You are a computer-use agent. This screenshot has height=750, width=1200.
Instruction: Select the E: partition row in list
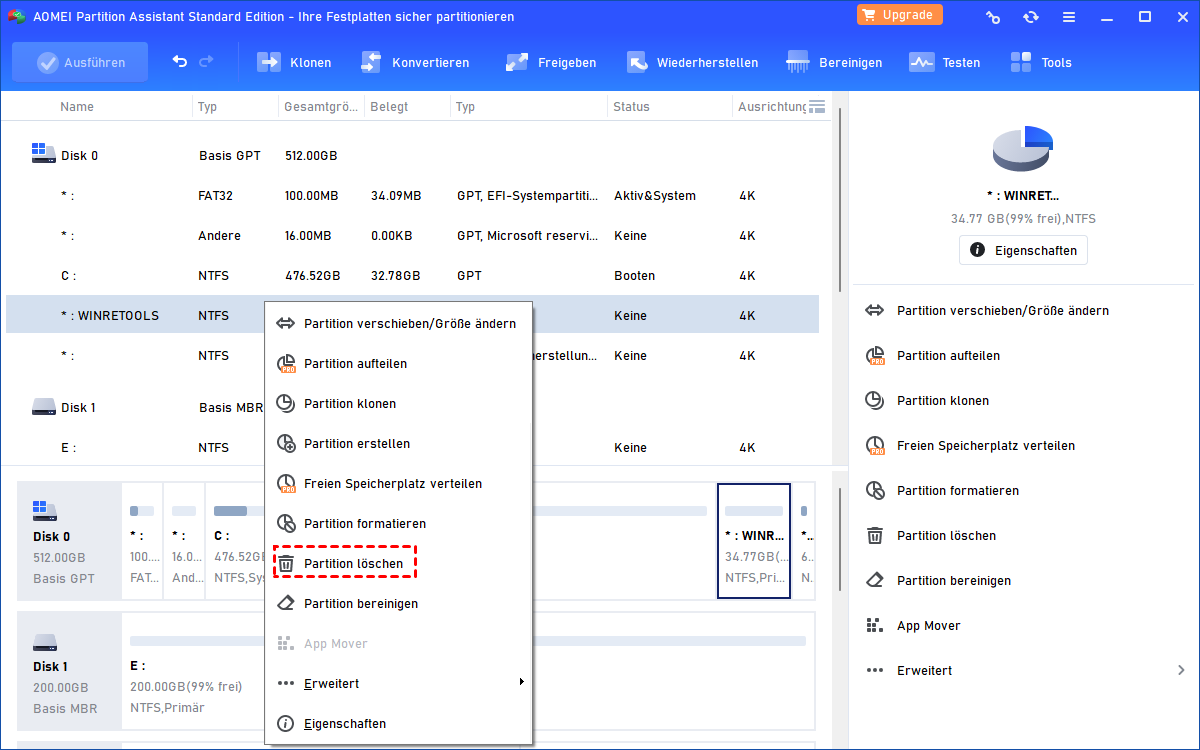pos(412,448)
